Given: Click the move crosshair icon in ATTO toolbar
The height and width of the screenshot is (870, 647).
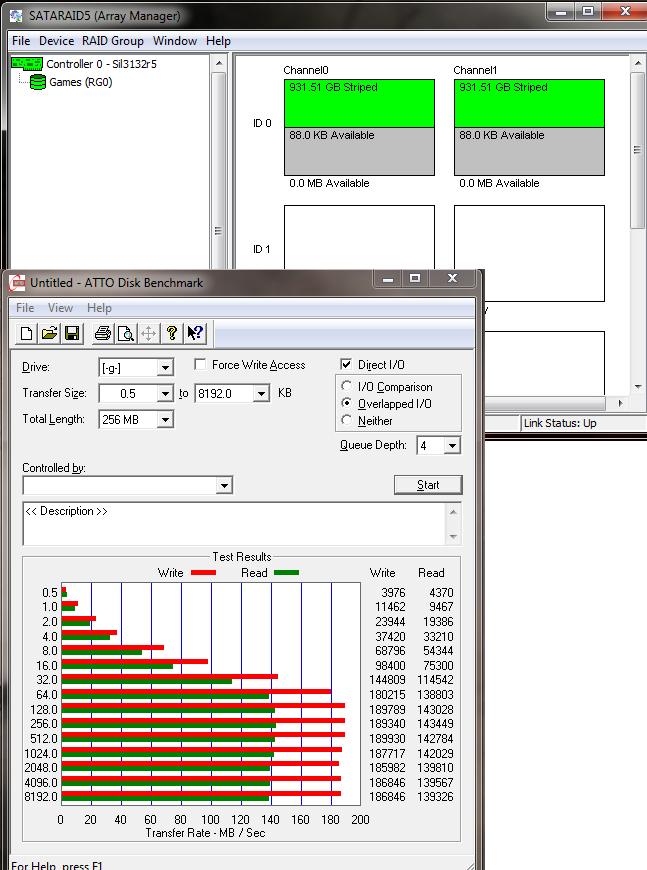Looking at the screenshot, I should tap(149, 333).
